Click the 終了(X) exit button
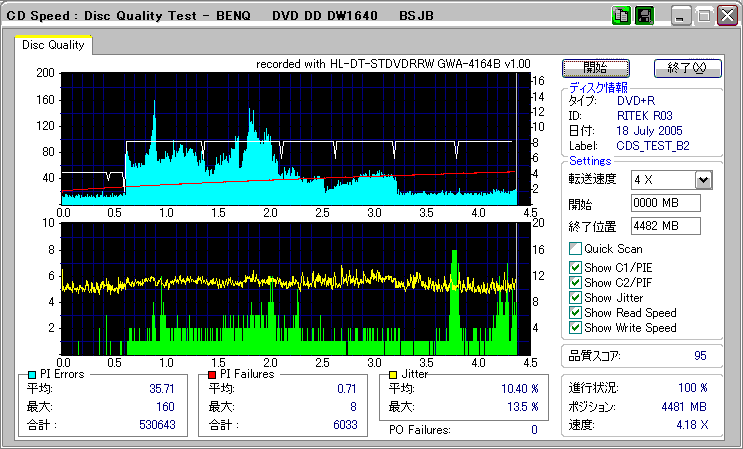This screenshot has height=449, width=743. pyautogui.click(x=687, y=68)
